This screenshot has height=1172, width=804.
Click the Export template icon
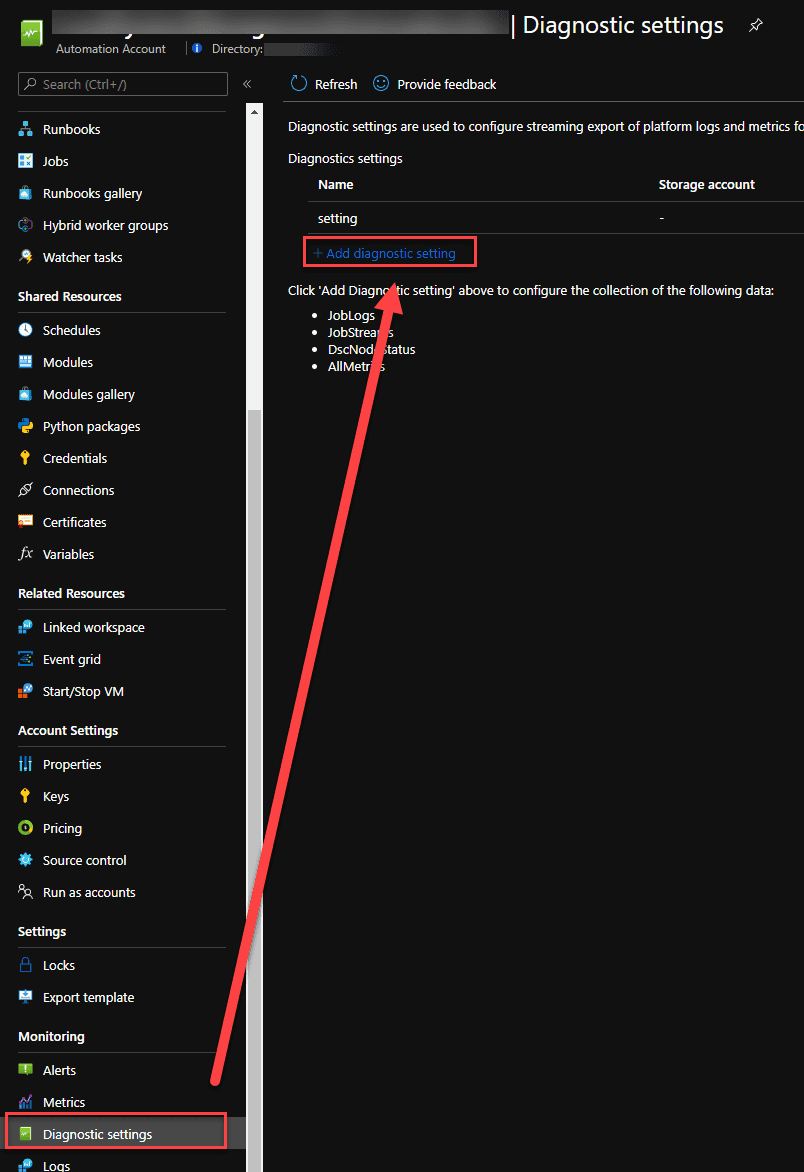25,997
